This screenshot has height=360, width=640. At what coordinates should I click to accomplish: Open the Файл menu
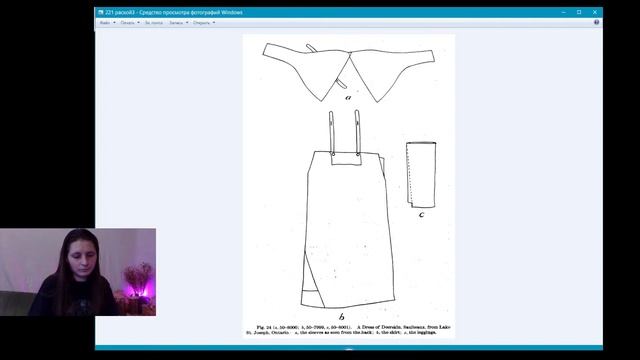click(108, 23)
